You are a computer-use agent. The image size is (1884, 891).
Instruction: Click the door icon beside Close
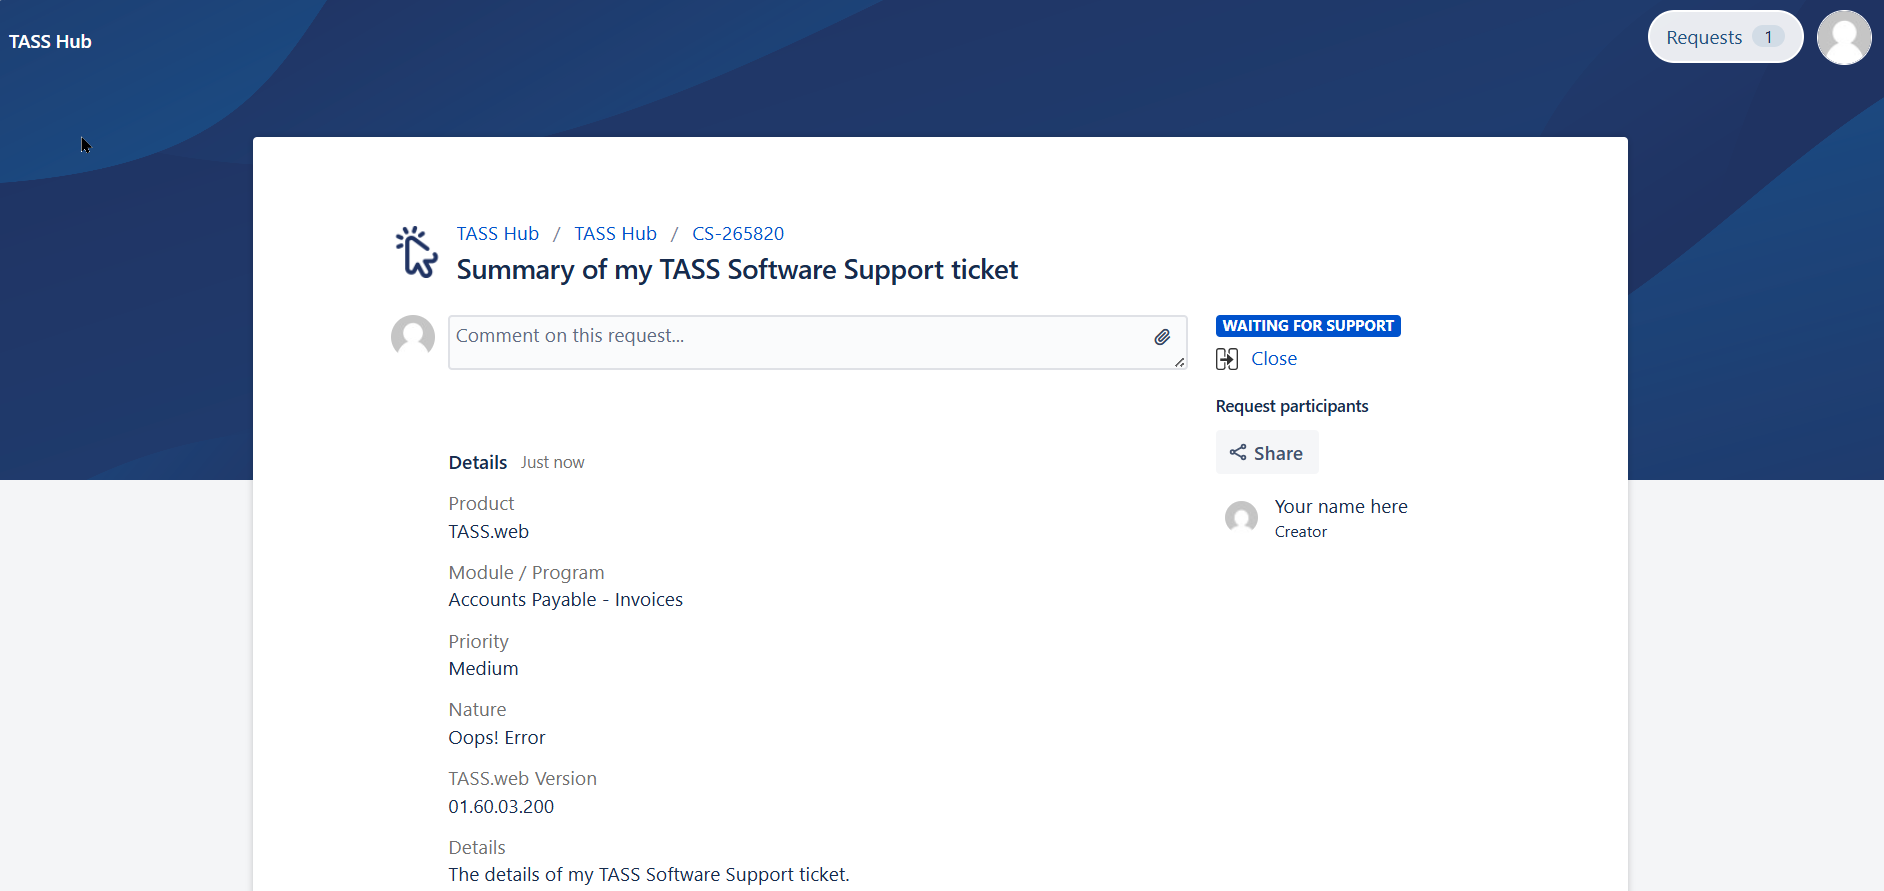pyautogui.click(x=1227, y=359)
